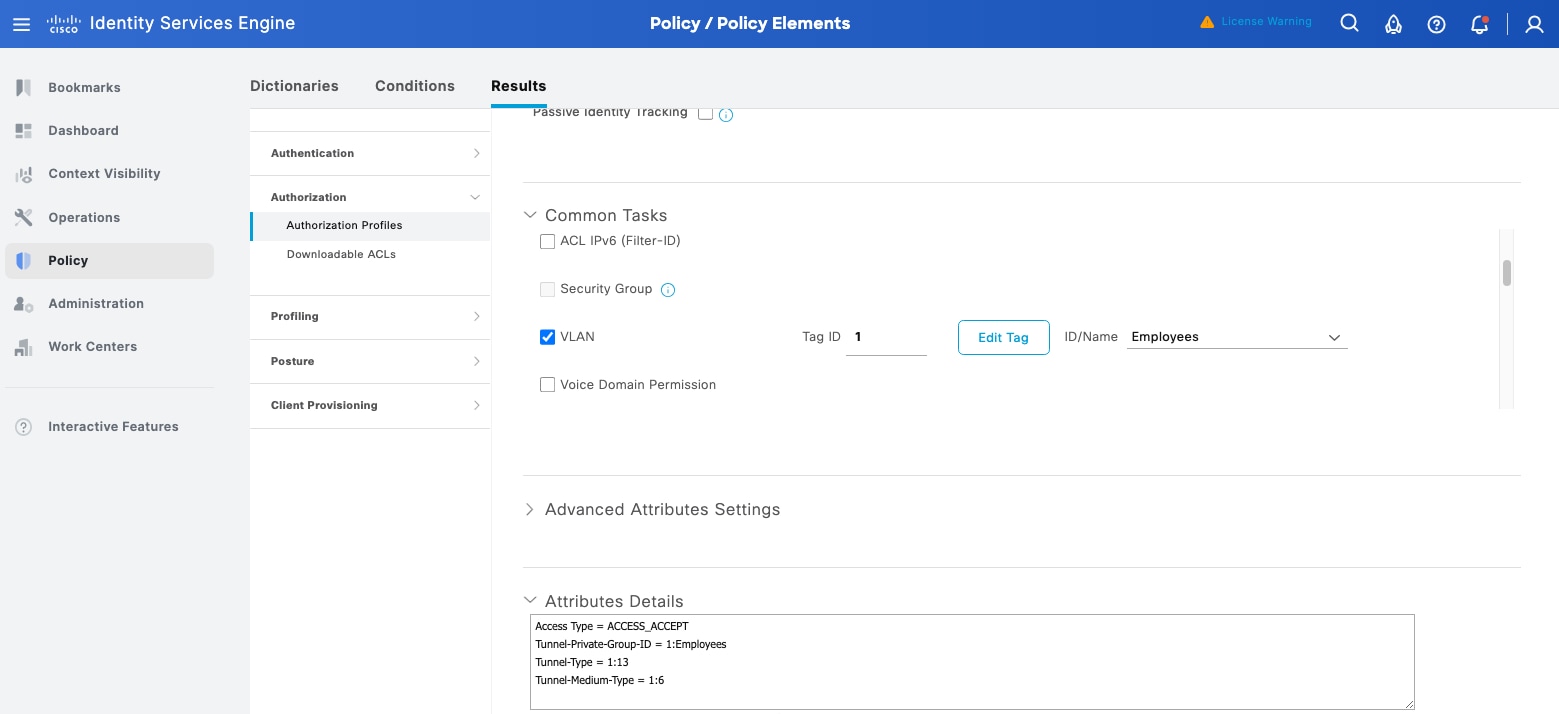
Task: Open the notifications bell icon
Action: [1480, 24]
